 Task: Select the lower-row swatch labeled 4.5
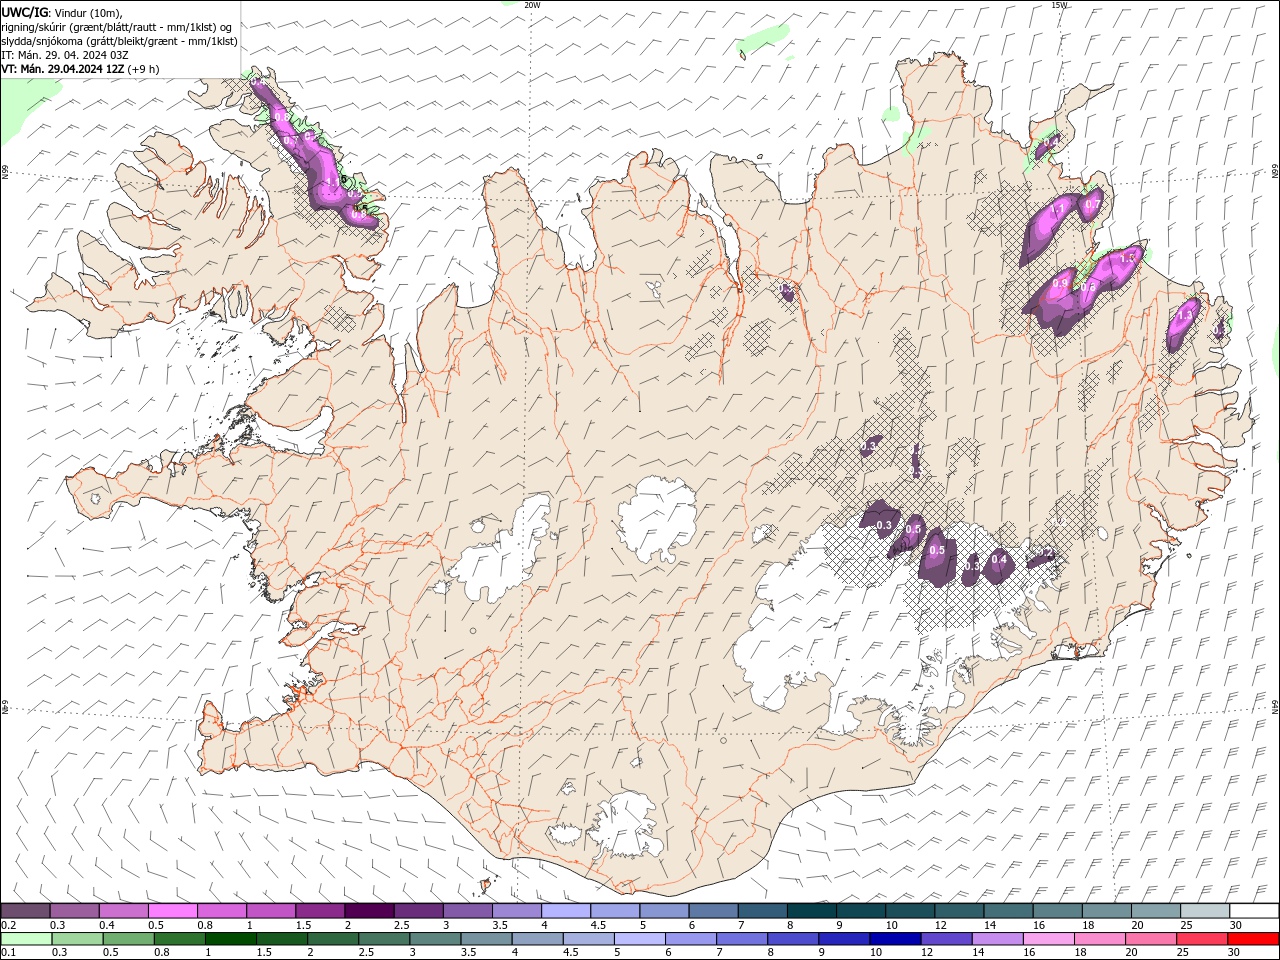588,939
